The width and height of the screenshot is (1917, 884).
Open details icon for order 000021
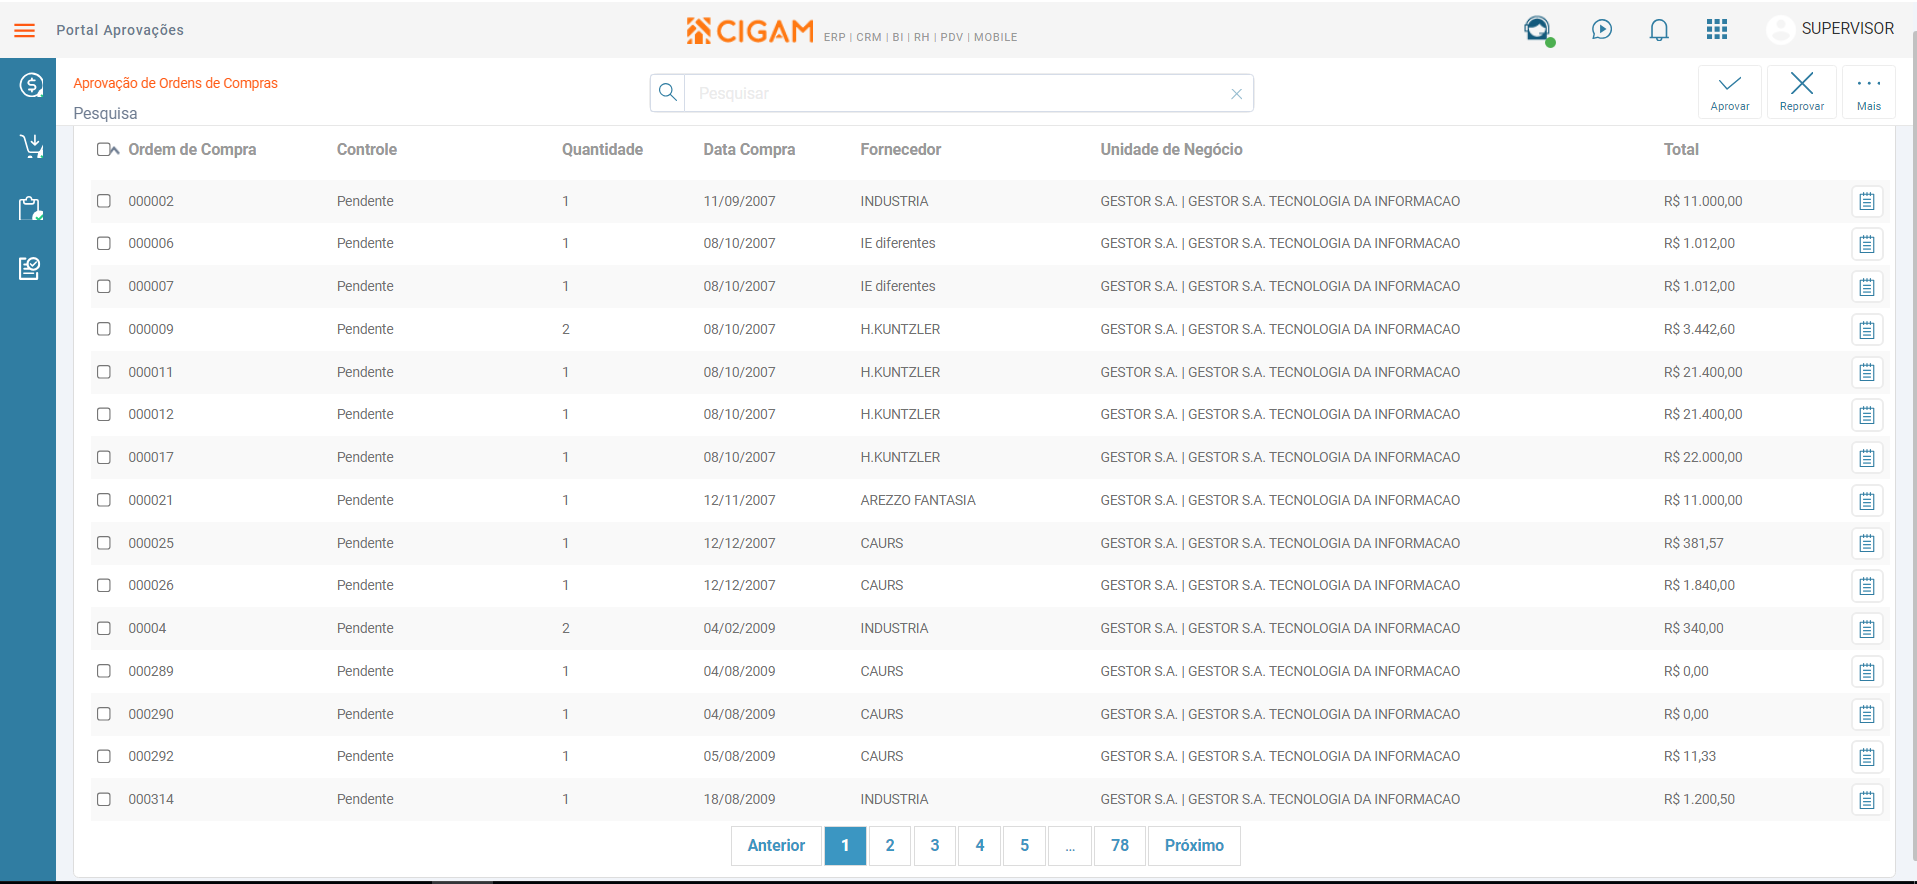1867,501
